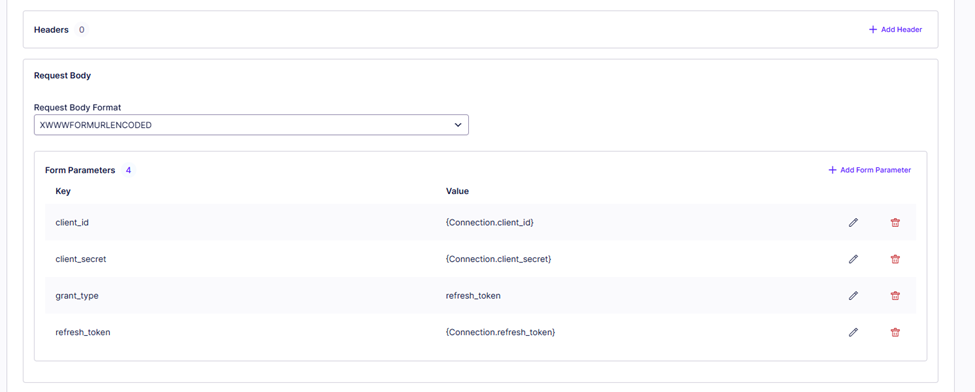Delete the refresh_token form parameter
Viewport: 975px width, 392px height.
coord(895,332)
